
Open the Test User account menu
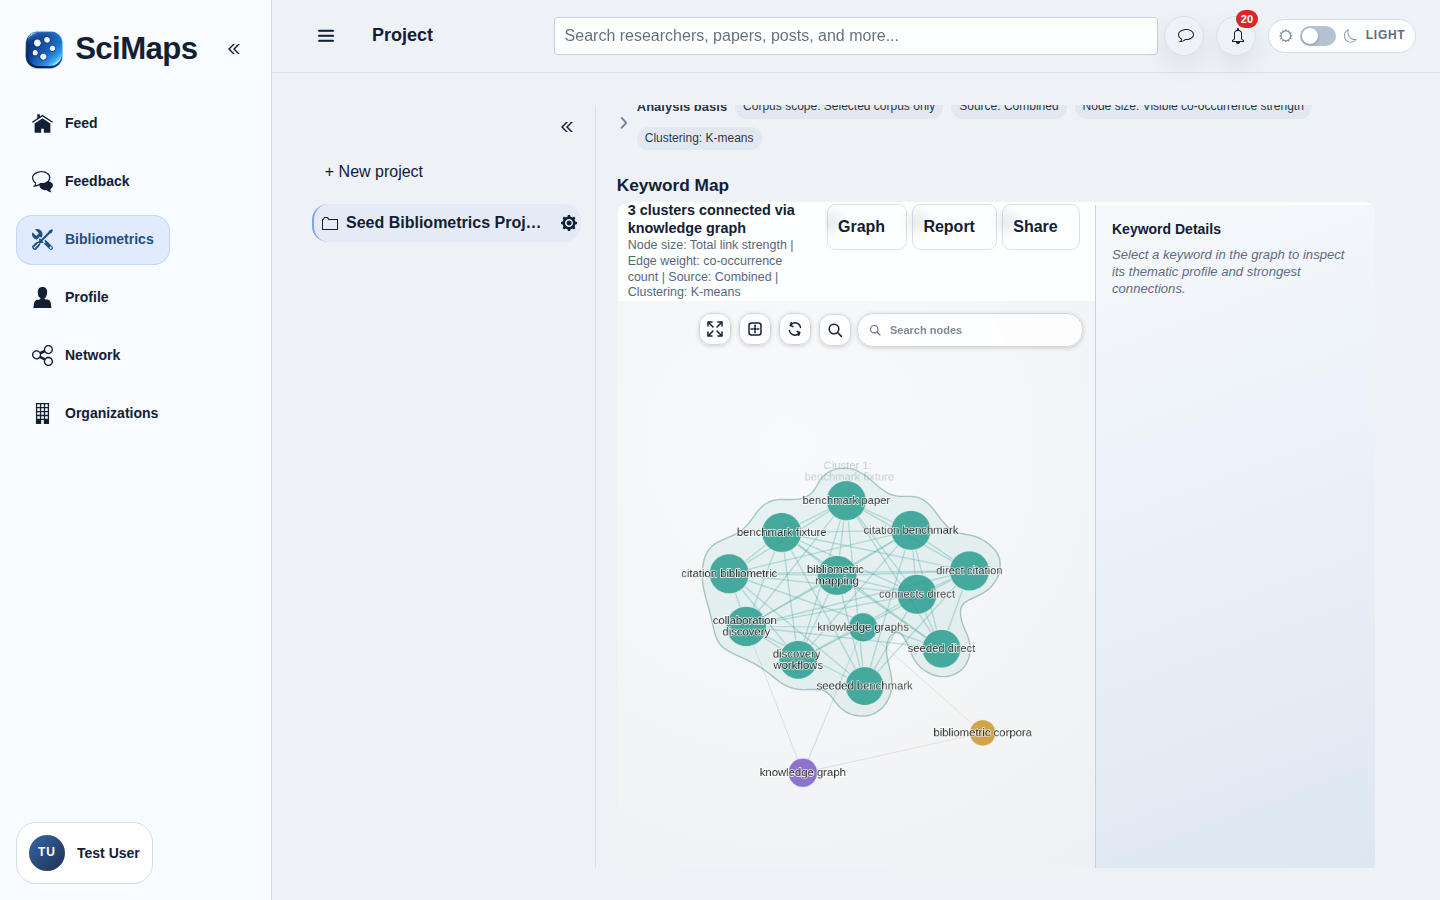(x=85, y=853)
